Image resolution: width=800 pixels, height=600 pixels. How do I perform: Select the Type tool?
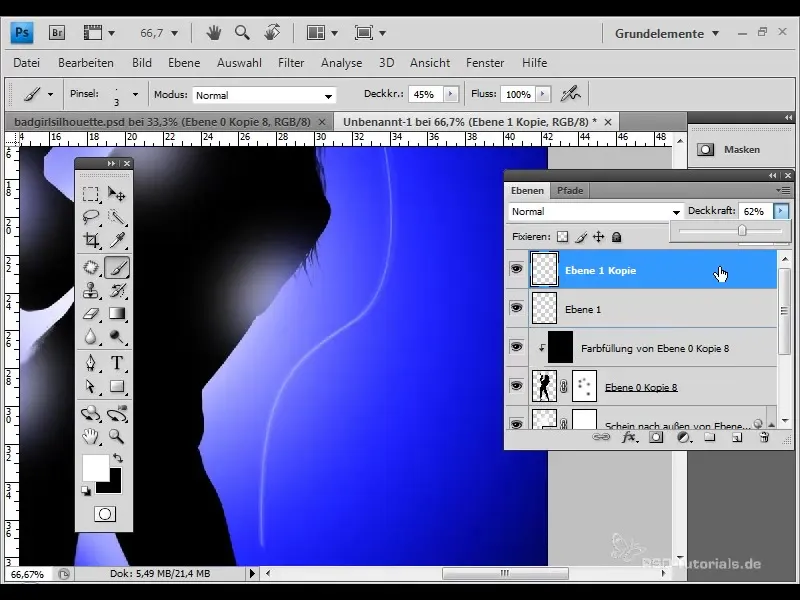(x=117, y=363)
